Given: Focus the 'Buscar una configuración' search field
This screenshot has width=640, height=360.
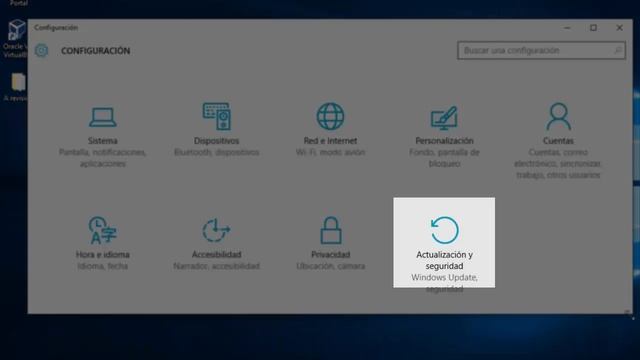Looking at the screenshot, I should point(541,51).
